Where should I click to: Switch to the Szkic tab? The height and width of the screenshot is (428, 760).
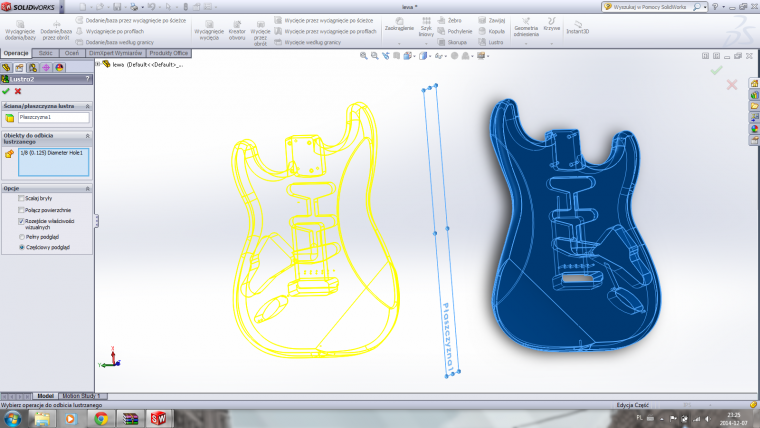coord(46,53)
